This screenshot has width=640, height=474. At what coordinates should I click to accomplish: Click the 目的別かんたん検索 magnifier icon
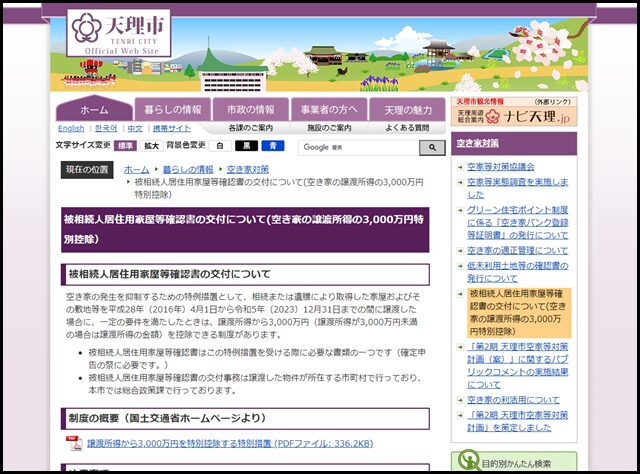click(x=468, y=461)
